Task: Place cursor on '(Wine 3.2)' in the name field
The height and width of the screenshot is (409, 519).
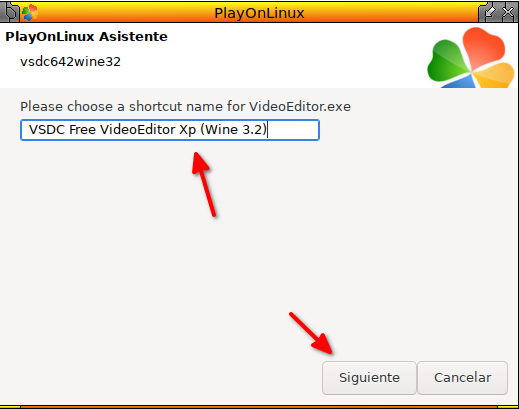Action: click(234, 130)
